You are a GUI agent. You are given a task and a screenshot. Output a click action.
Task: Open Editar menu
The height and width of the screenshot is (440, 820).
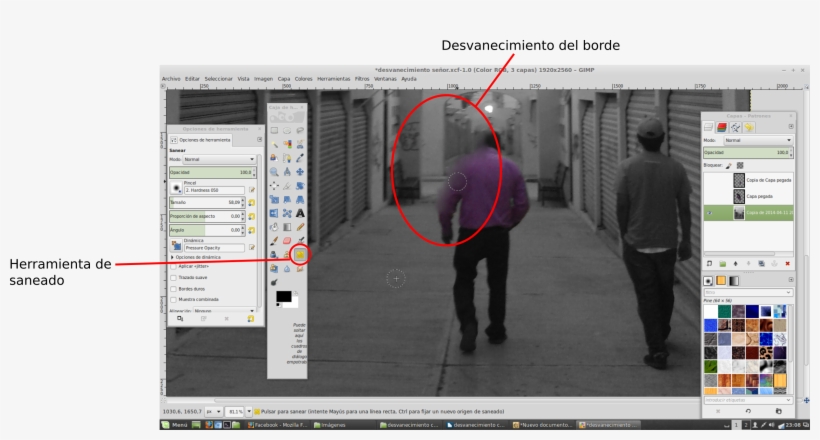(x=192, y=79)
